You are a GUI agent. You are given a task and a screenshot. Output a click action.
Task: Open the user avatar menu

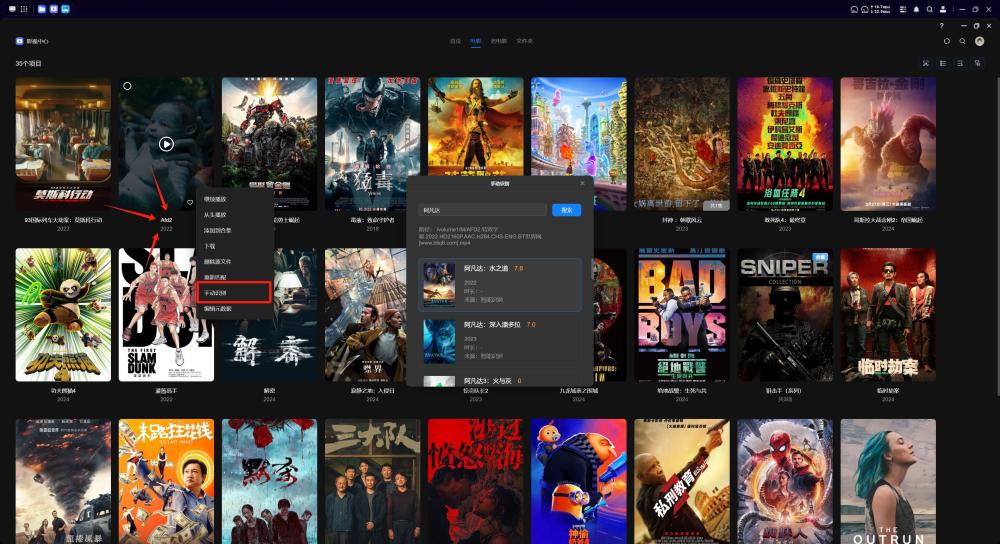pyautogui.click(x=980, y=41)
